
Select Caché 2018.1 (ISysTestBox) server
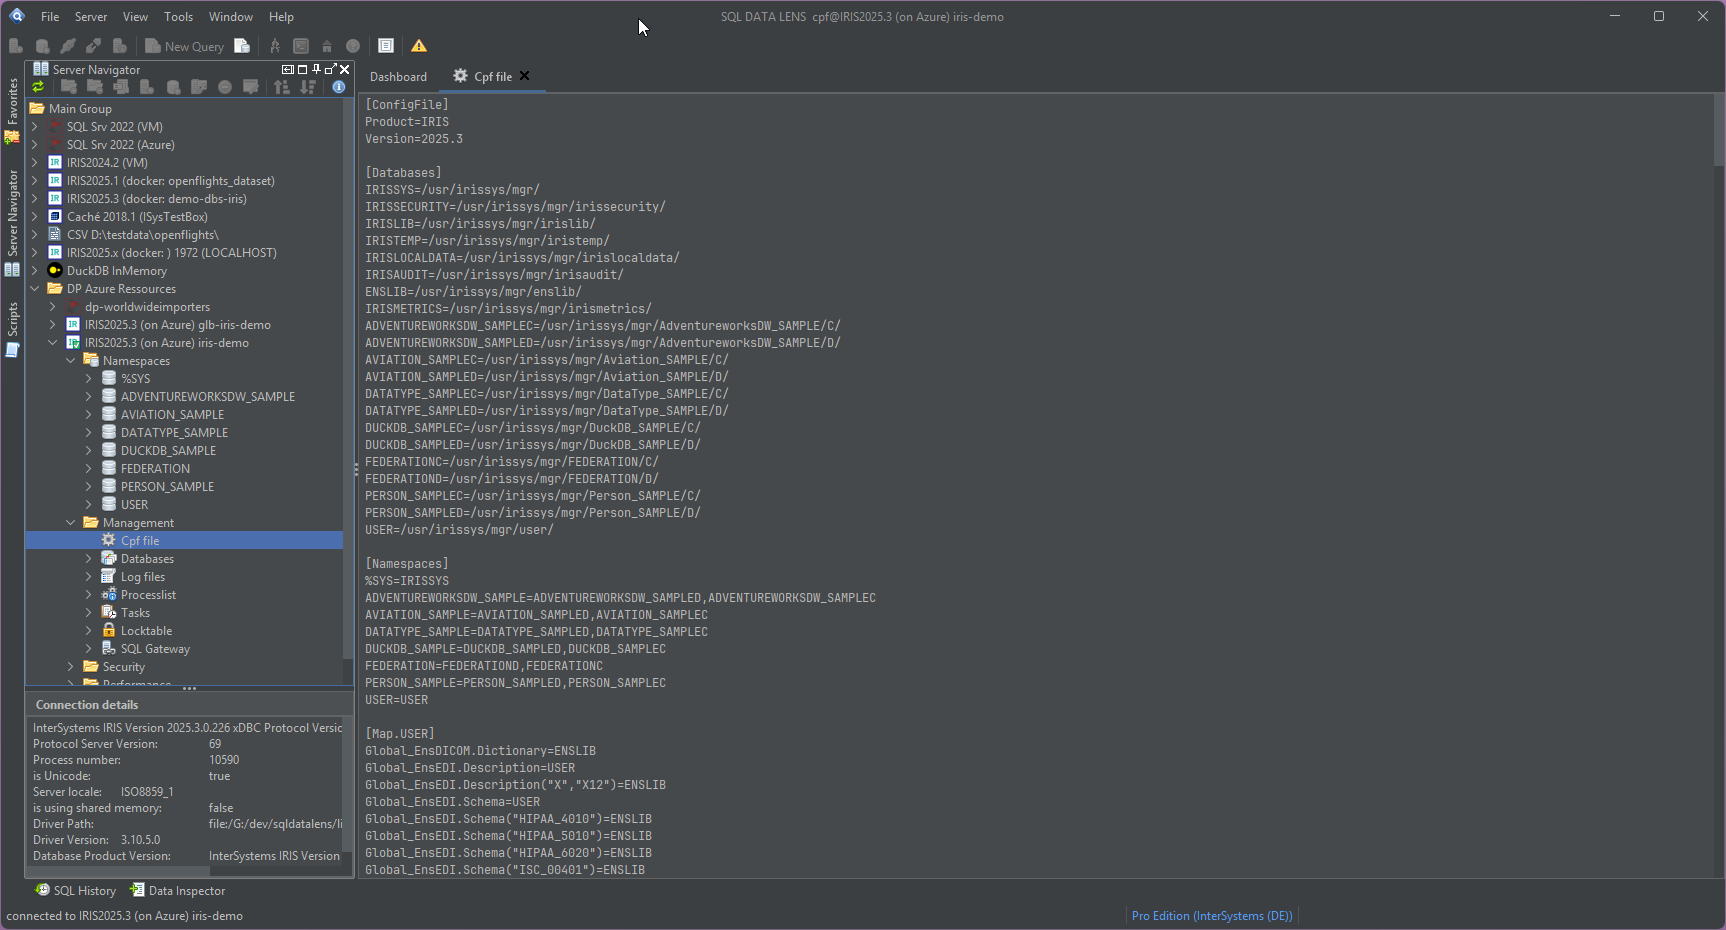click(137, 217)
